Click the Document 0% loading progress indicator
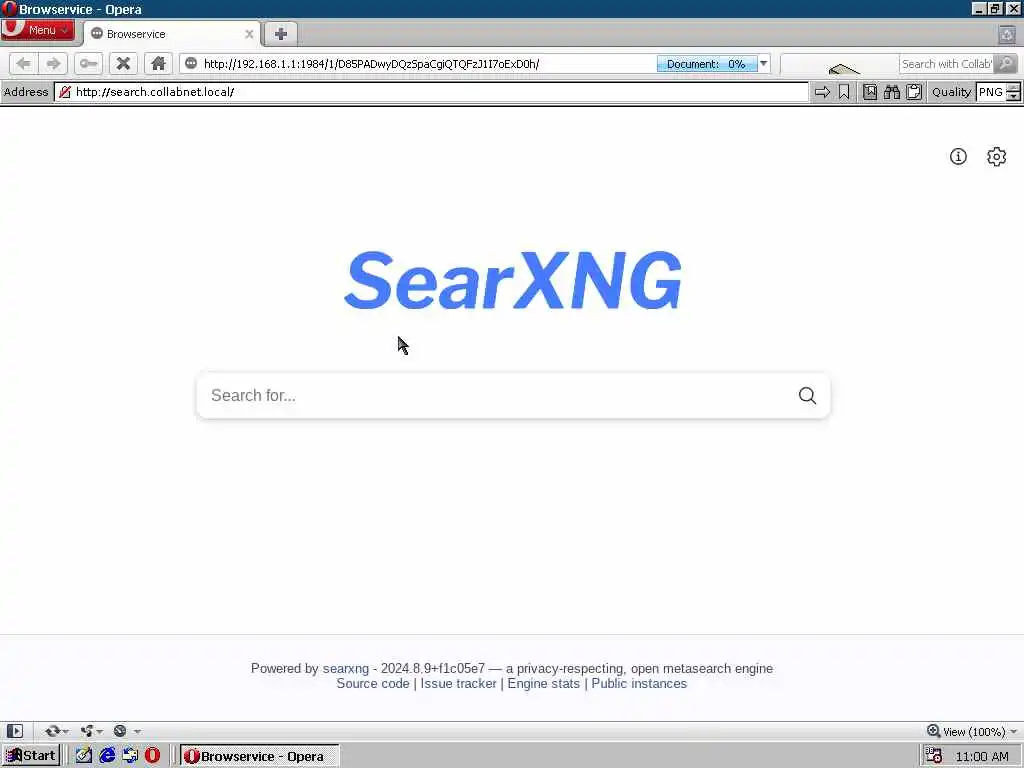1024x768 pixels. 706,63
